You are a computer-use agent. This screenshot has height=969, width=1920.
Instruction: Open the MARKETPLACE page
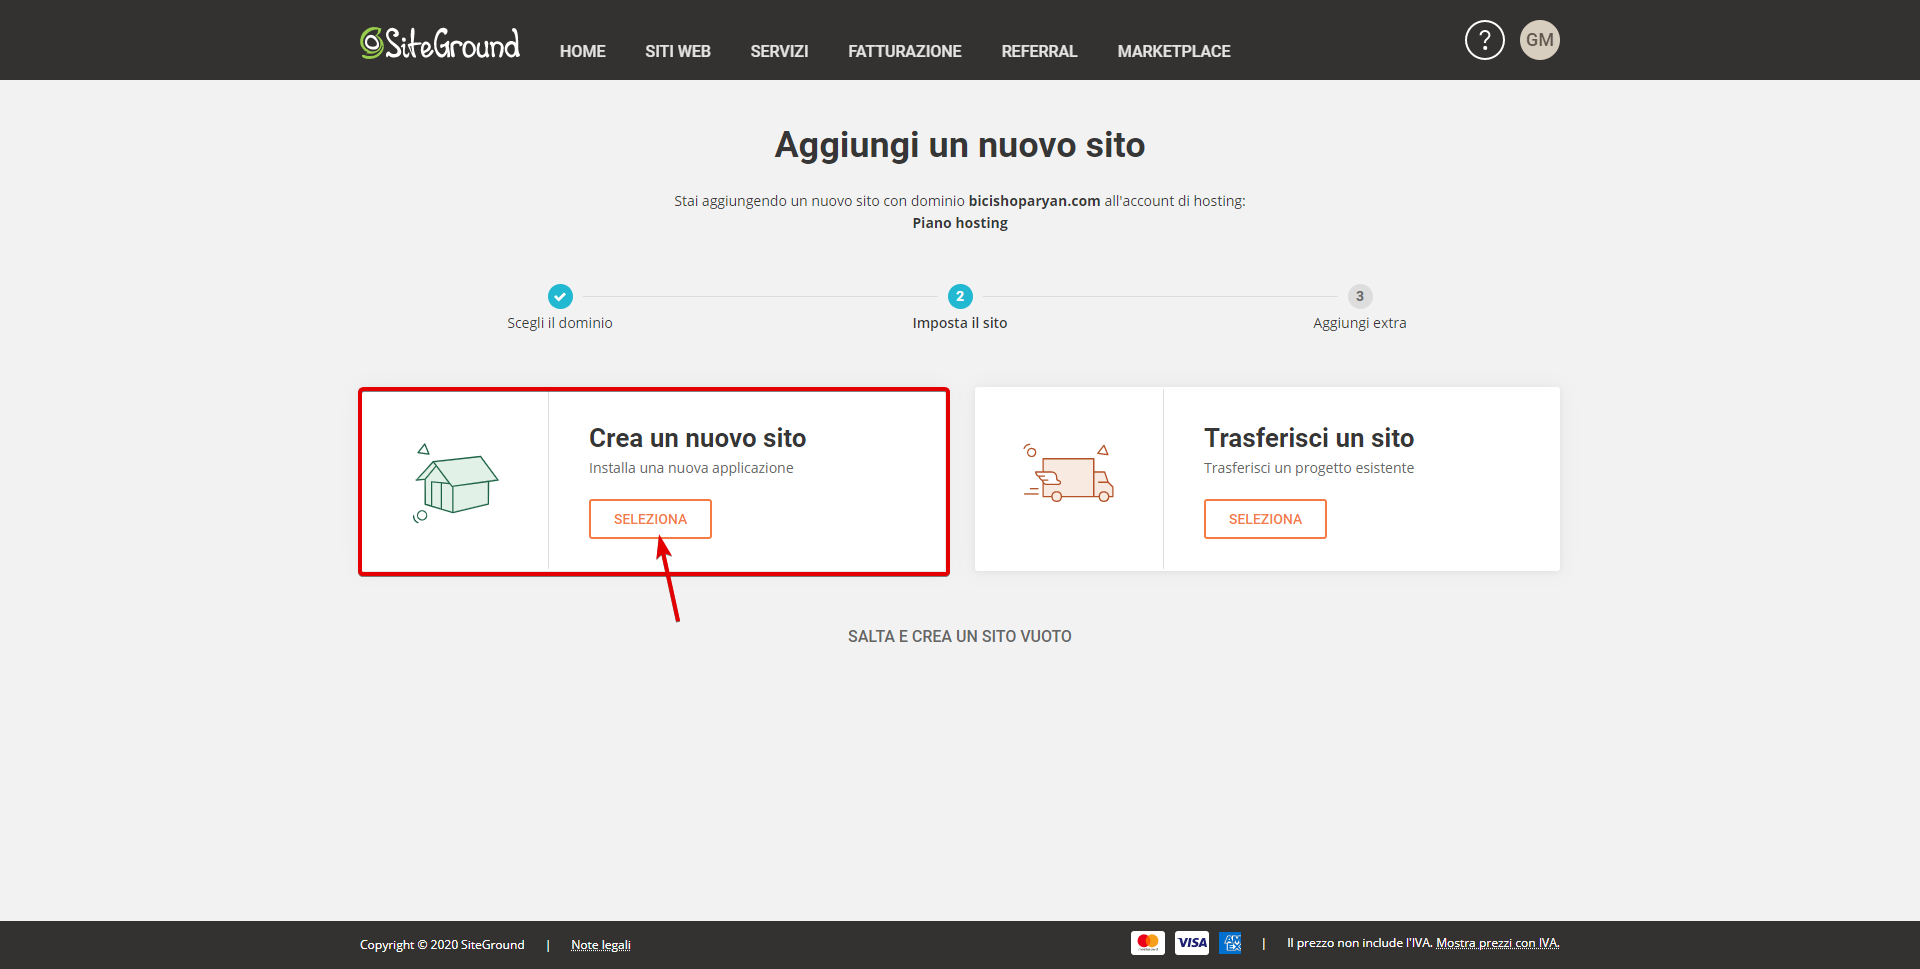pos(1173,51)
